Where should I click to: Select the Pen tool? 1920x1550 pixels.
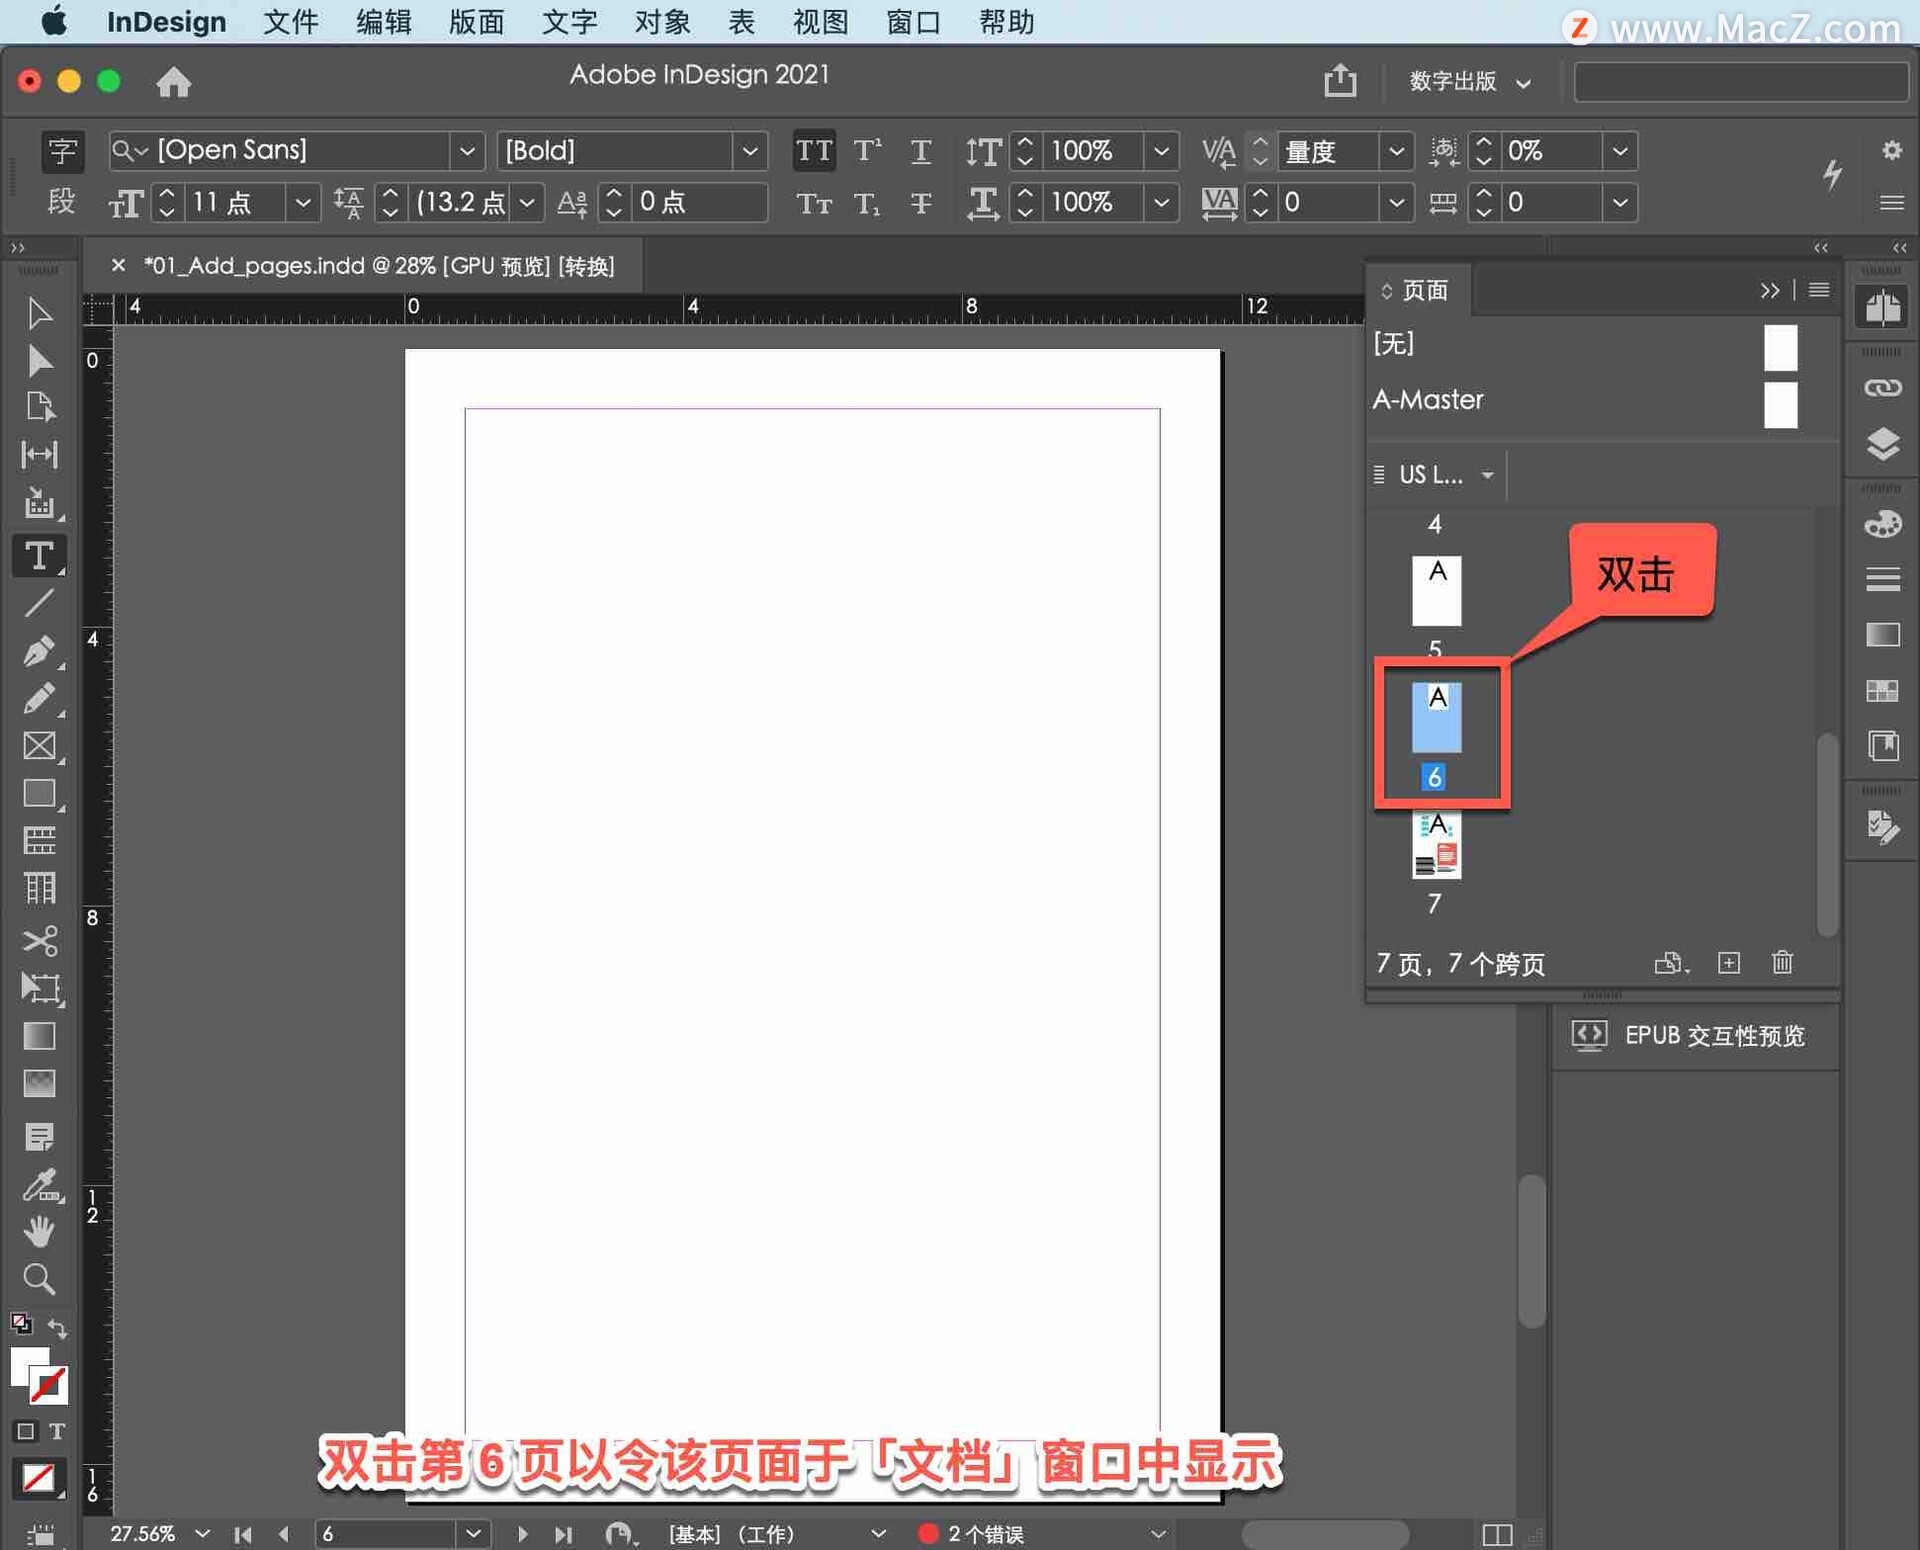point(38,651)
